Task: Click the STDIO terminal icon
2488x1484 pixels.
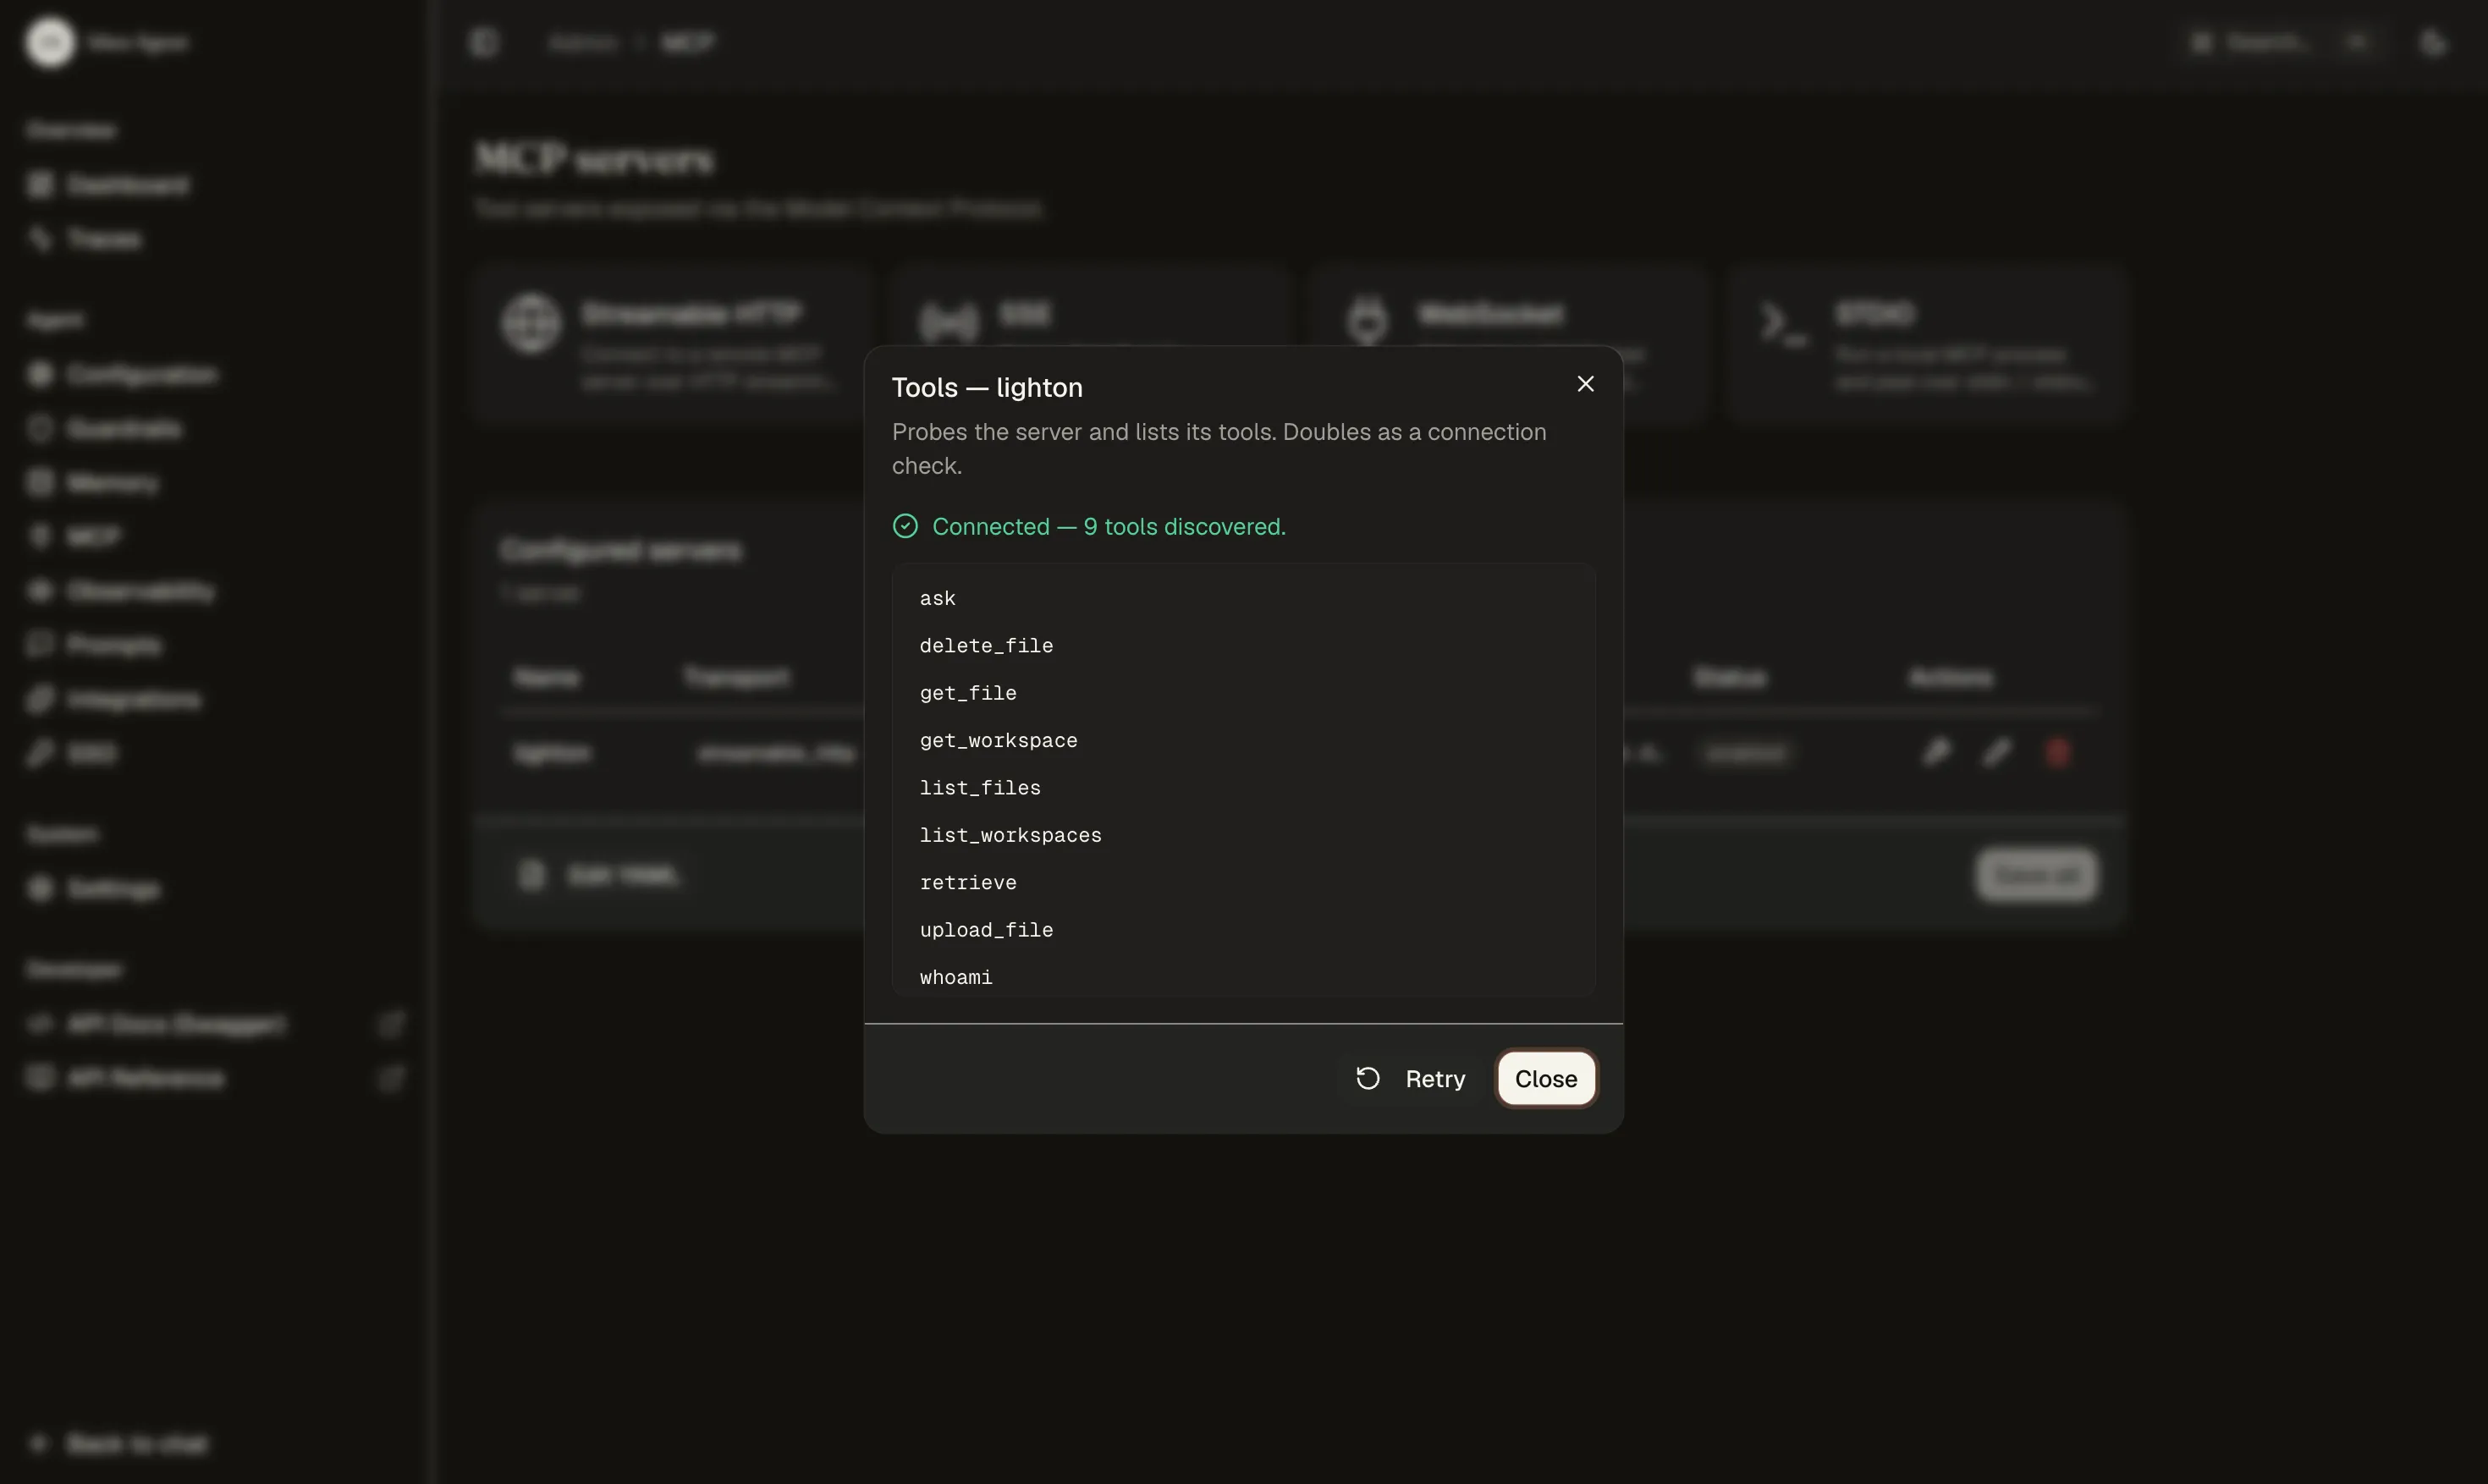Action: click(x=1783, y=323)
